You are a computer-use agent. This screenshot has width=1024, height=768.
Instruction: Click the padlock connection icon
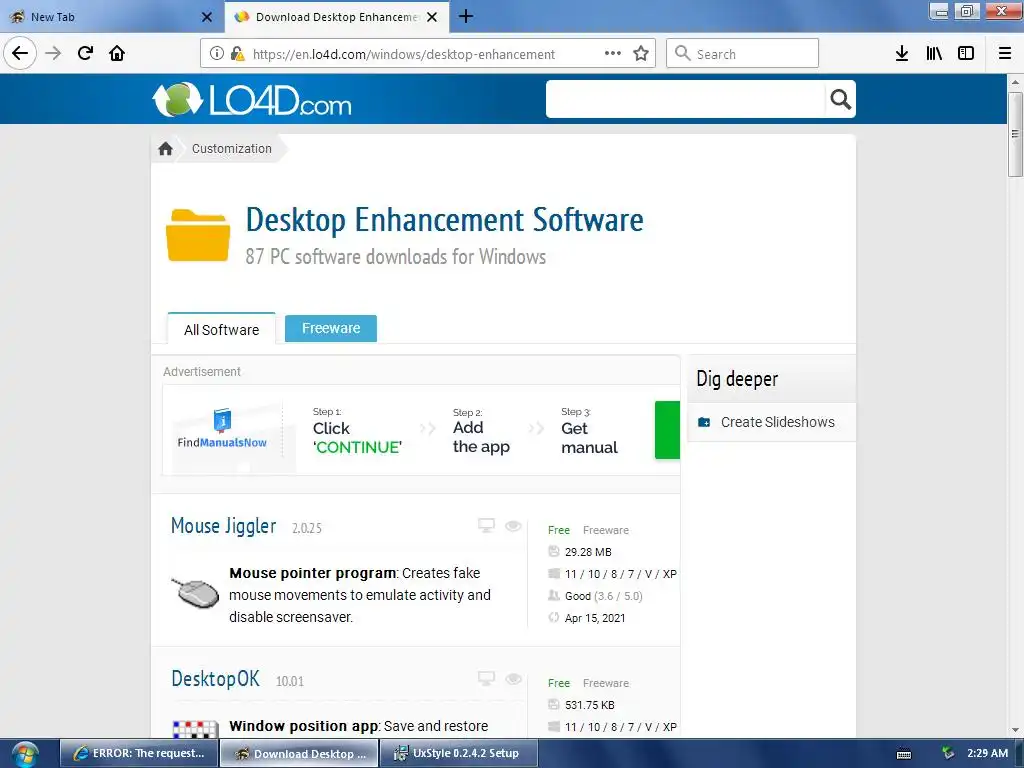pos(237,54)
